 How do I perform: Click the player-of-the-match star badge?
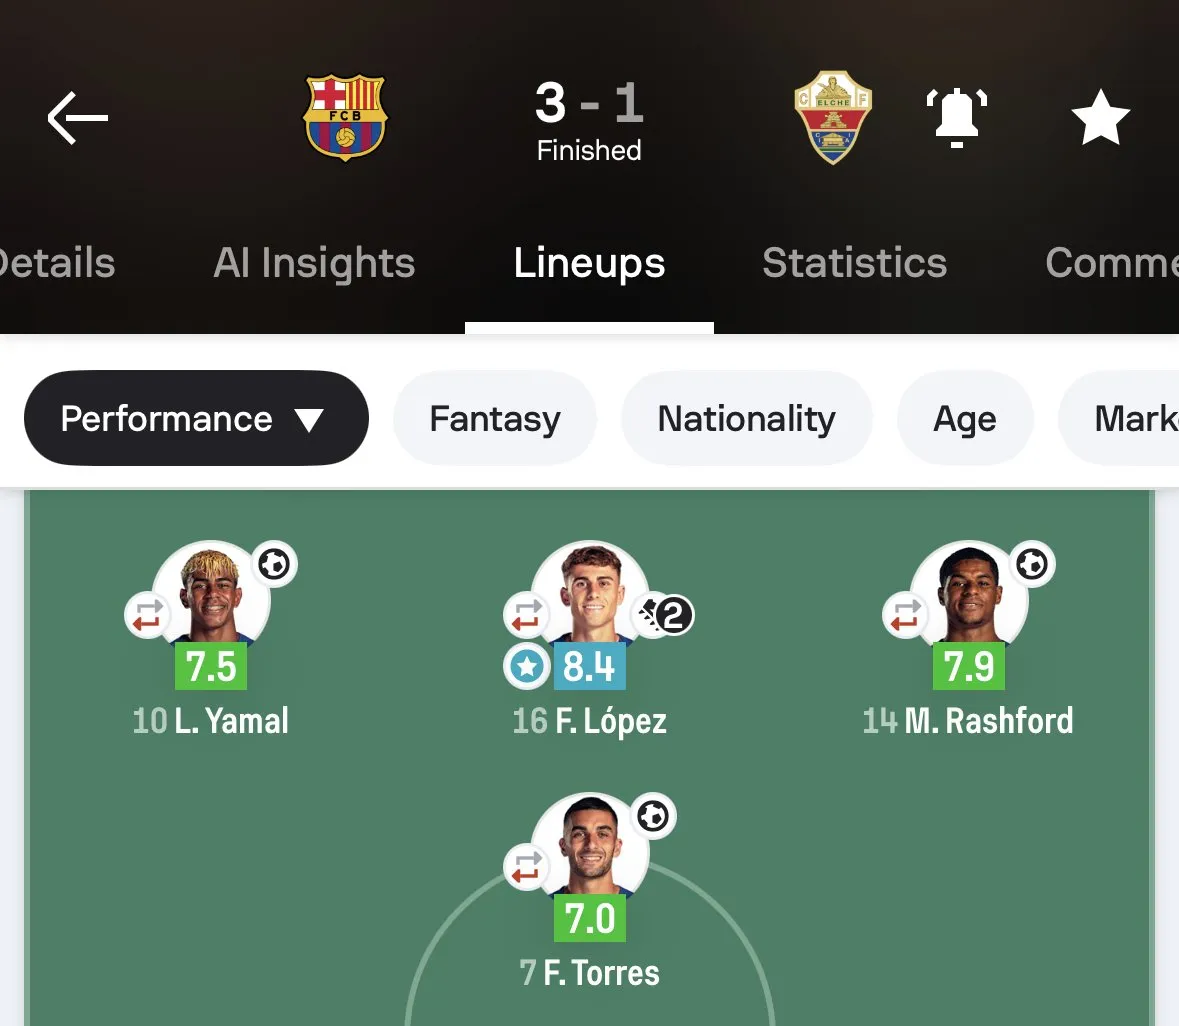coord(527,667)
